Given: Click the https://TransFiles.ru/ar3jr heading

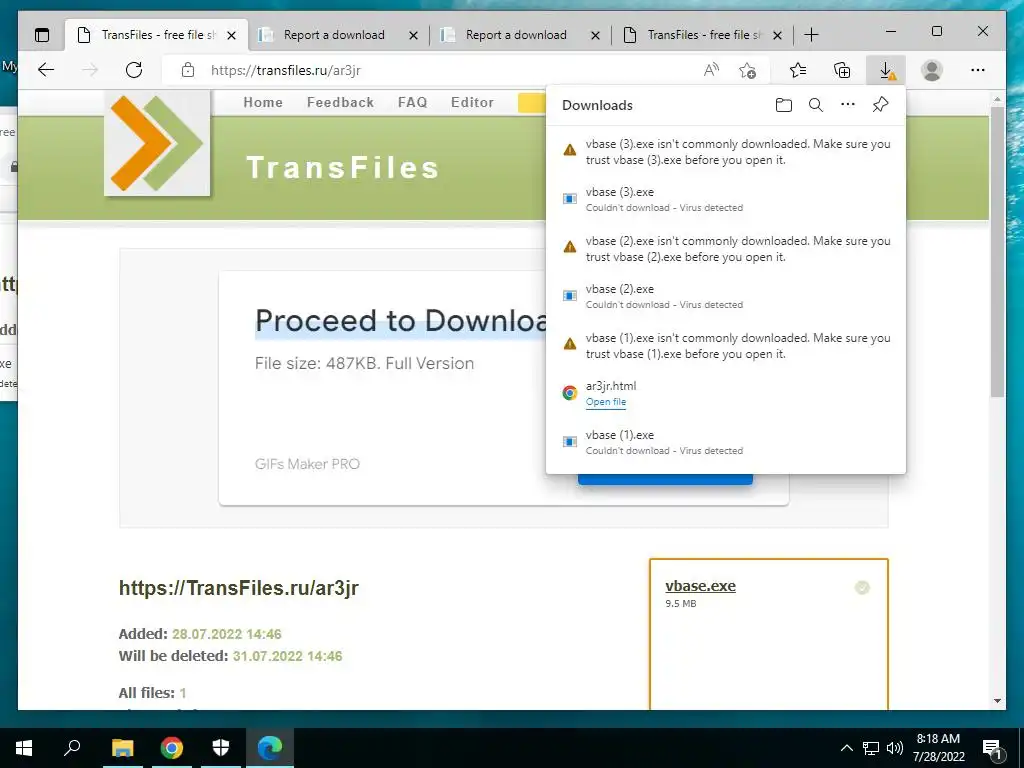Looking at the screenshot, I should pyautogui.click(x=238, y=588).
